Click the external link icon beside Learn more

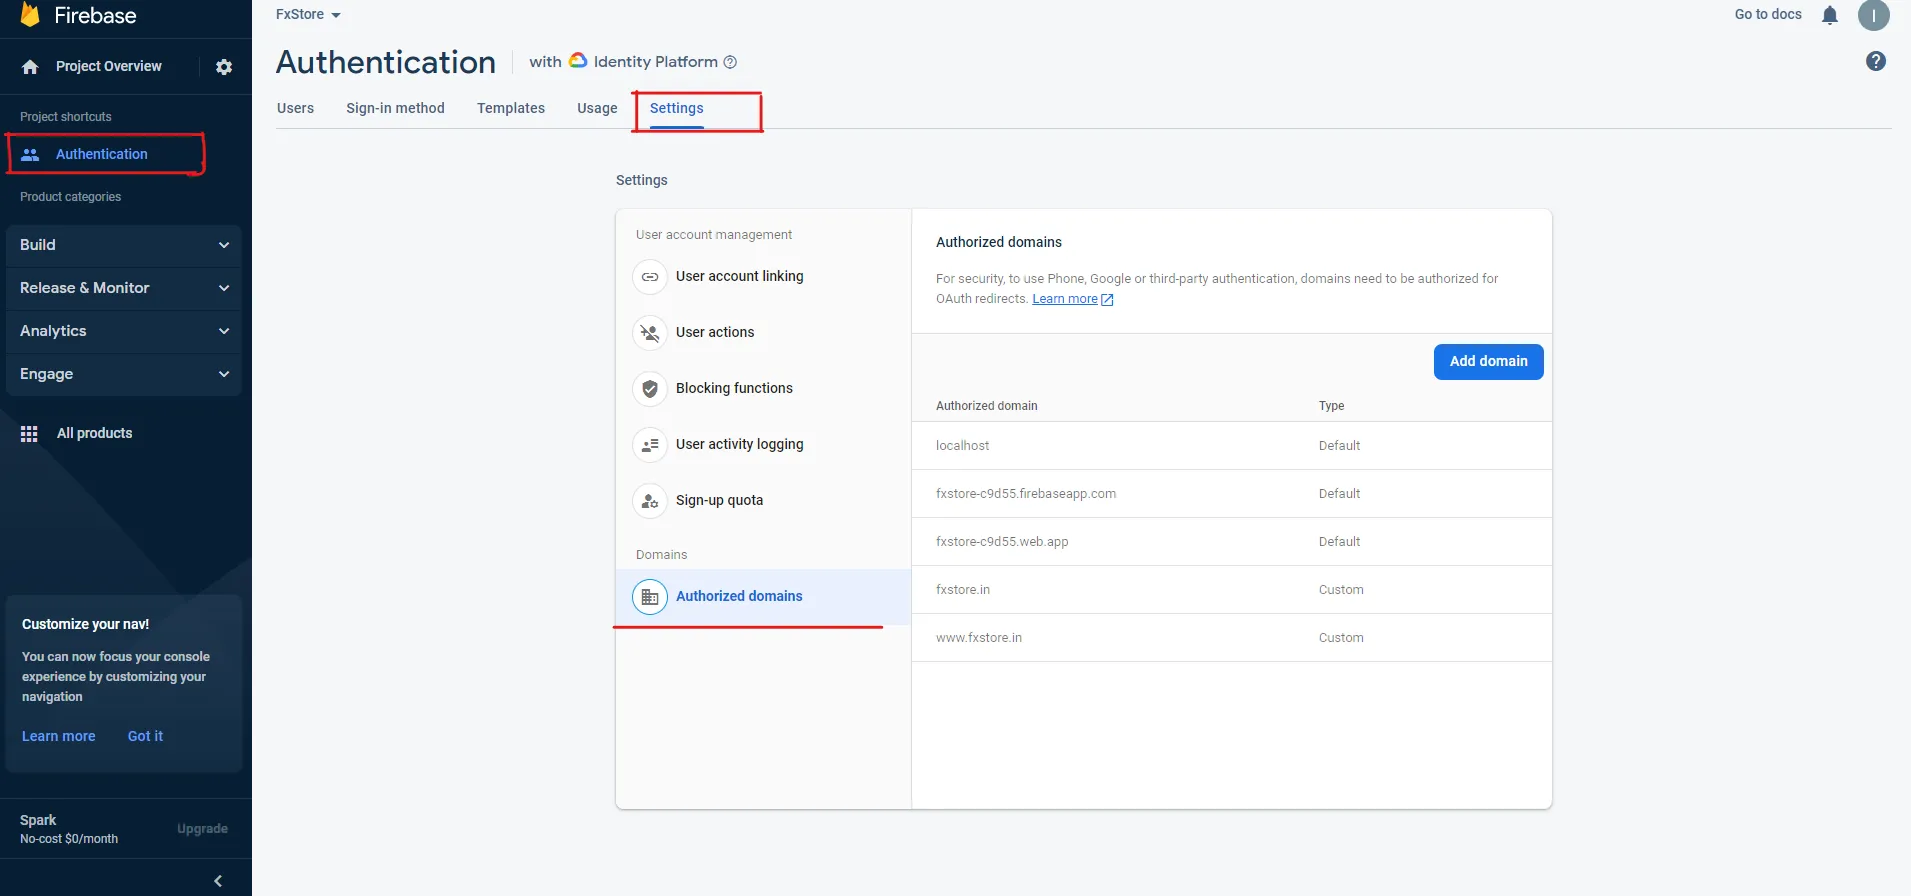tap(1107, 299)
